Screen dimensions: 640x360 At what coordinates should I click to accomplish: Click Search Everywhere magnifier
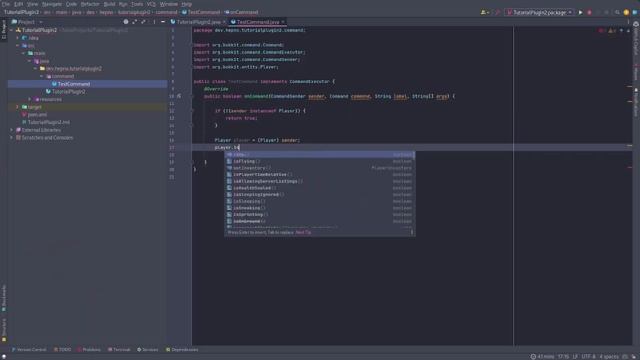(x=617, y=13)
